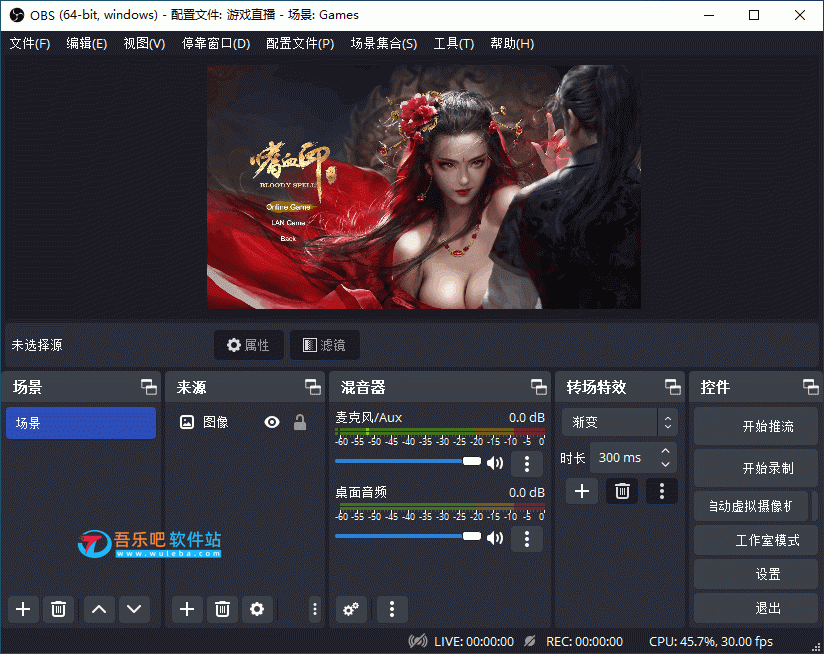Click the image source type icon
824x654 pixels.
pos(187,422)
